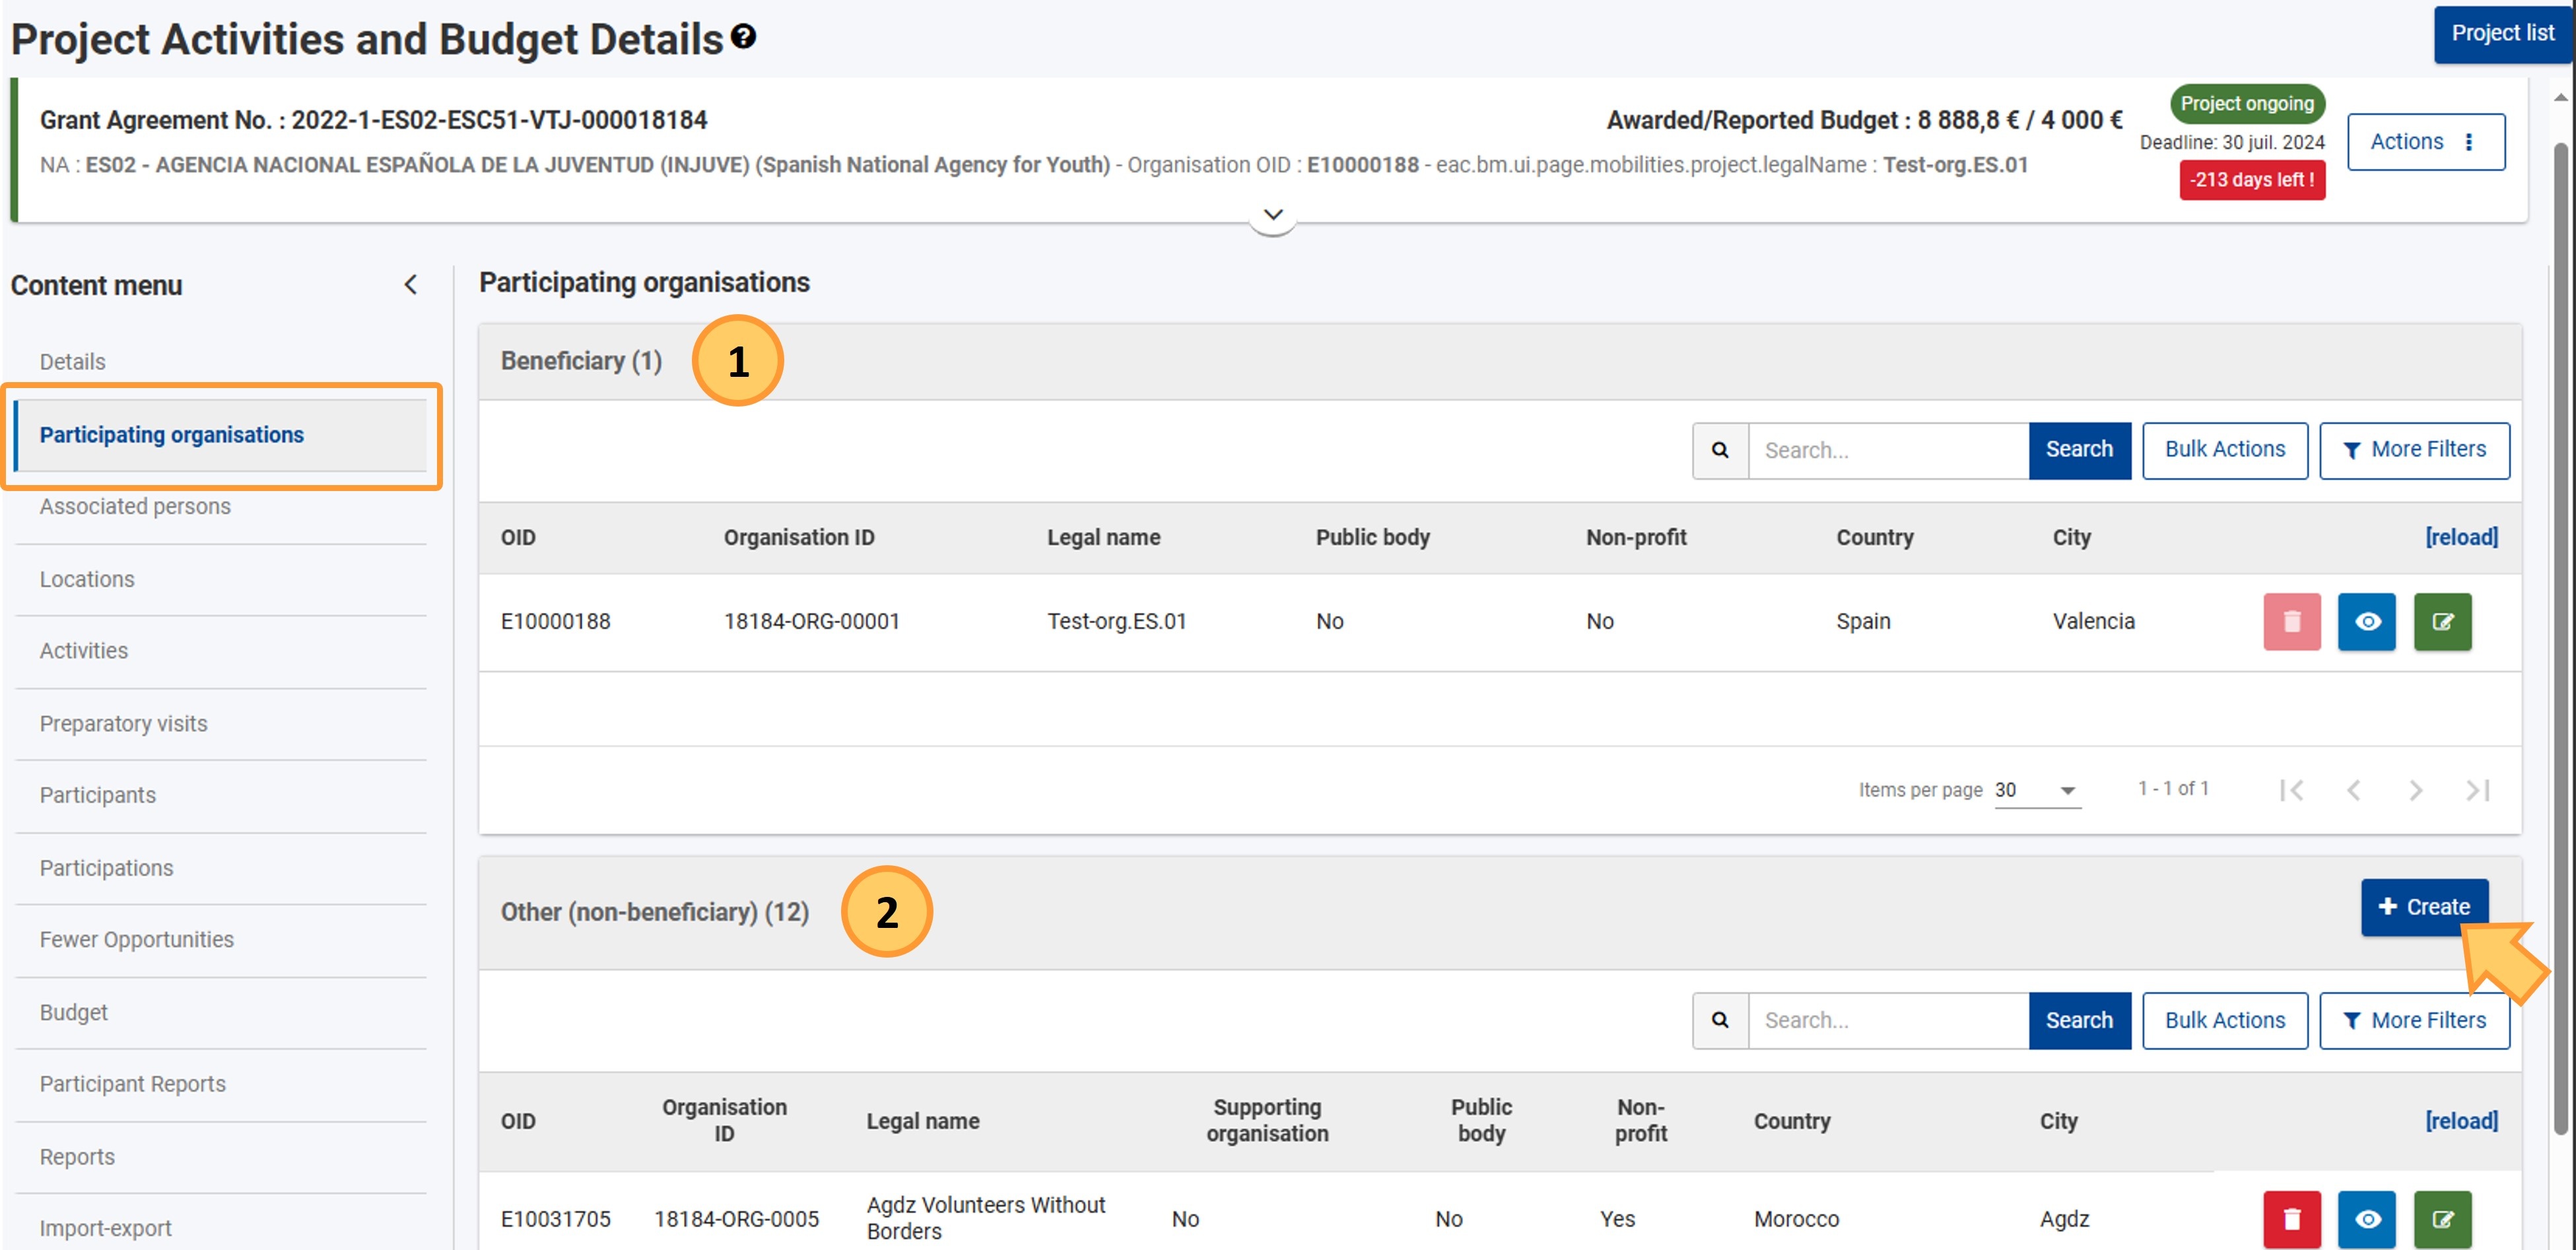Delete Agdz Volunteers Without Borders row
The image size is (2576, 1250).
(2292, 1219)
